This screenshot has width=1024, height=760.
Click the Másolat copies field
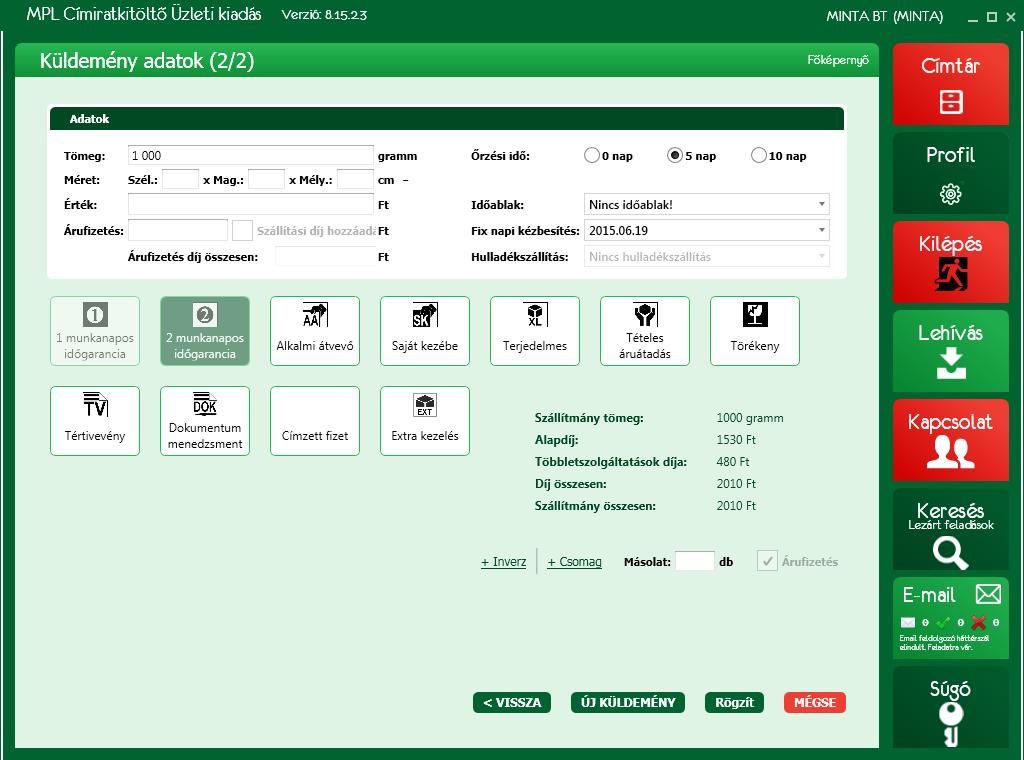(x=695, y=561)
